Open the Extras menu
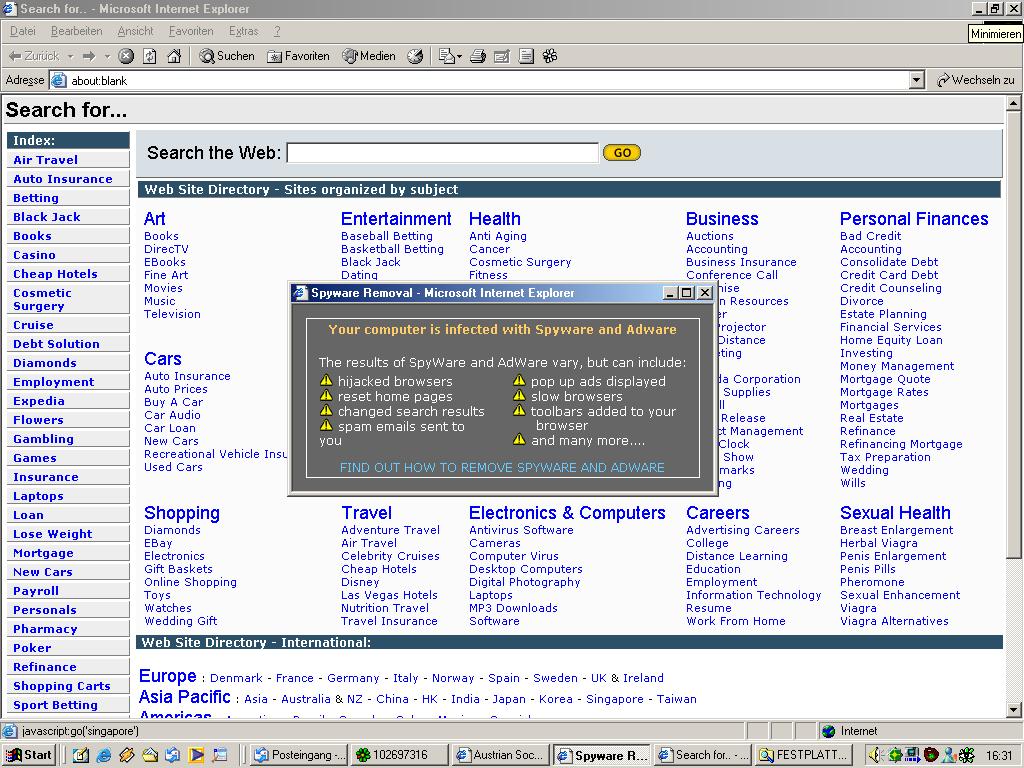This screenshot has width=1024, height=768. 244,31
